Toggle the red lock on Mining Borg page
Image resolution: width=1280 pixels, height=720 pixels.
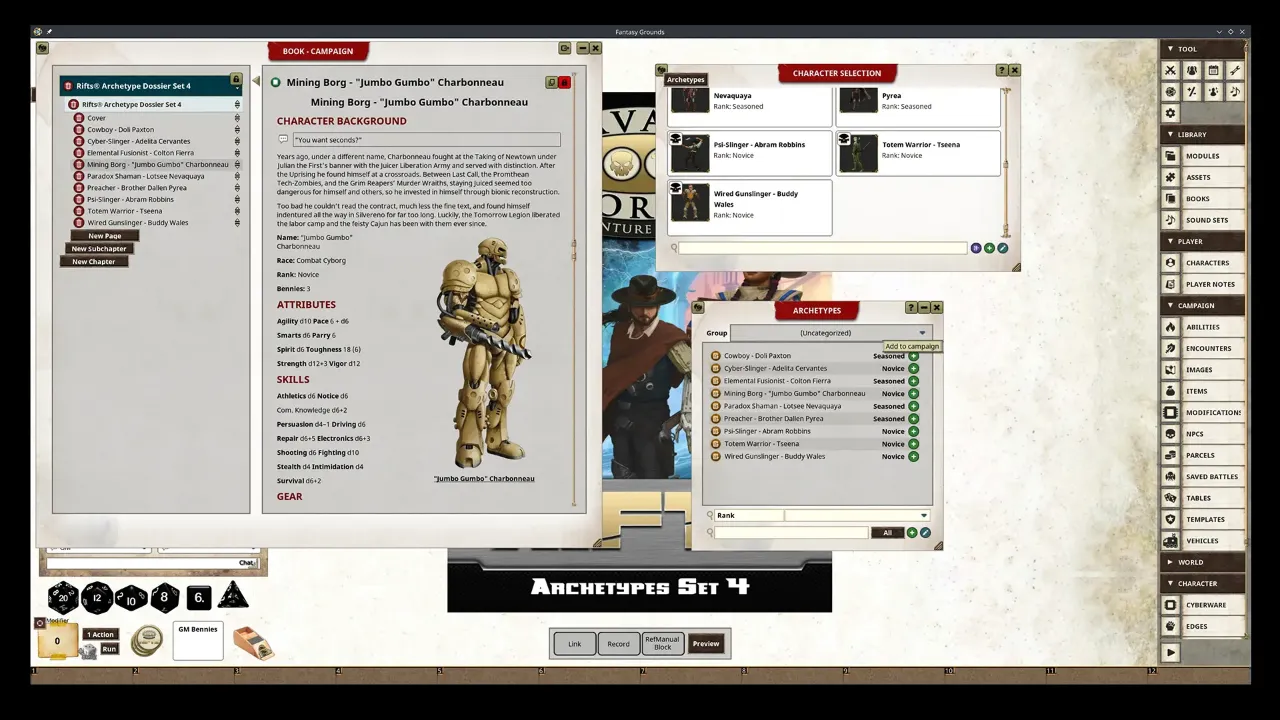[564, 82]
